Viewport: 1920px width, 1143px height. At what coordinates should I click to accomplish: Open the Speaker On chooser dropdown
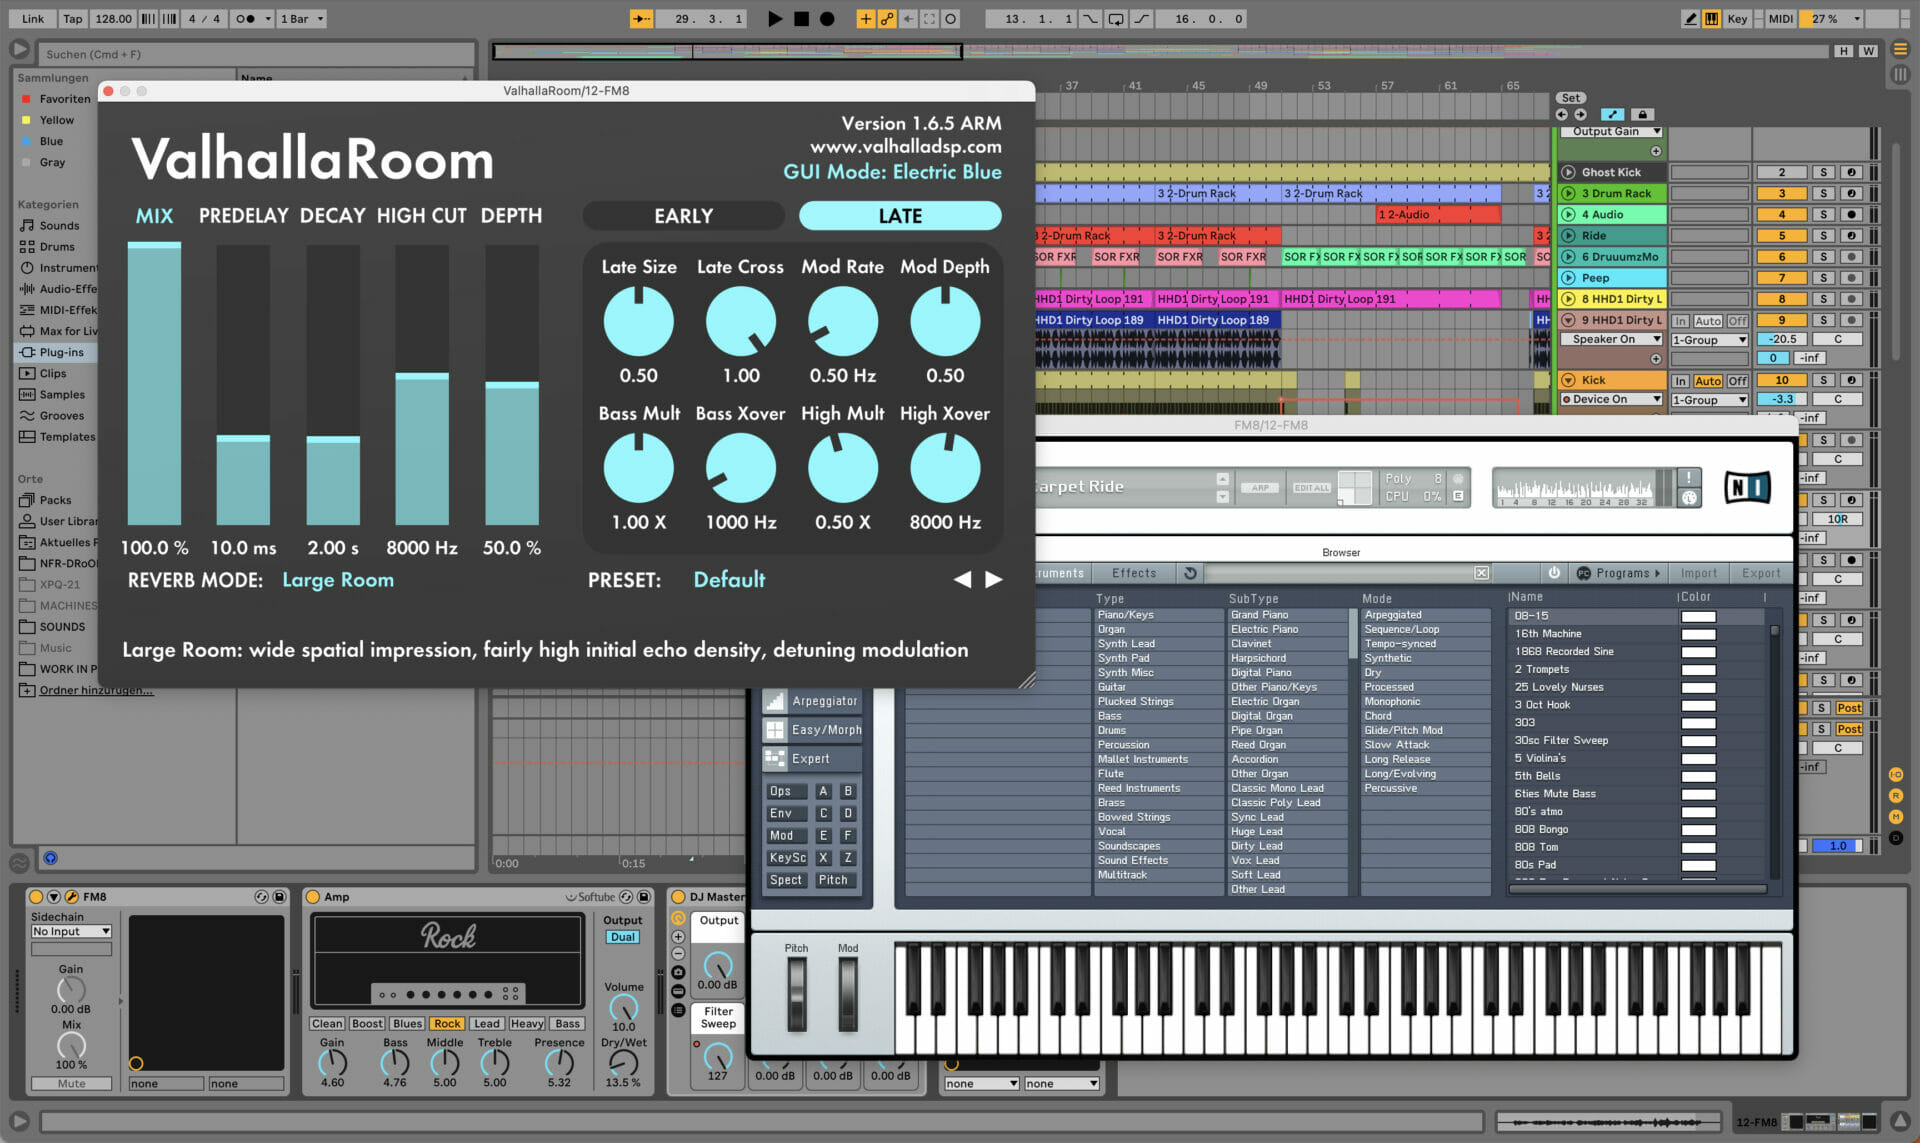1610,339
